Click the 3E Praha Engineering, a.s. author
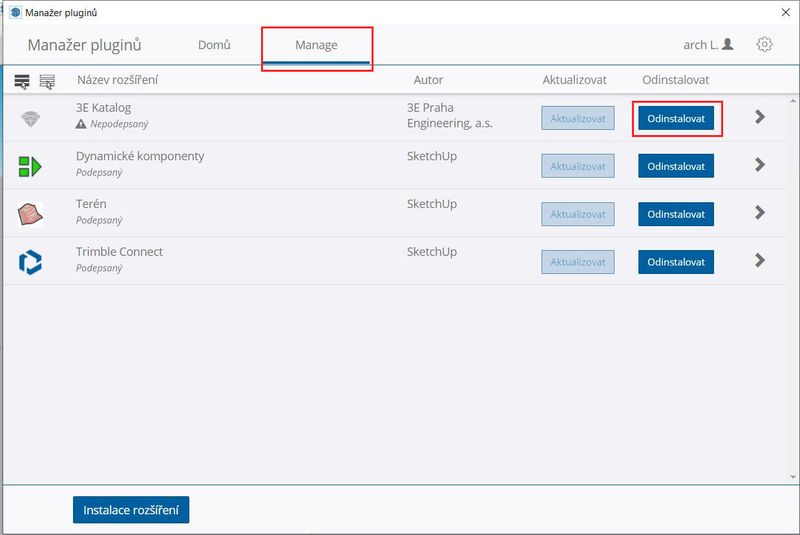This screenshot has height=535, width=800. 449,115
